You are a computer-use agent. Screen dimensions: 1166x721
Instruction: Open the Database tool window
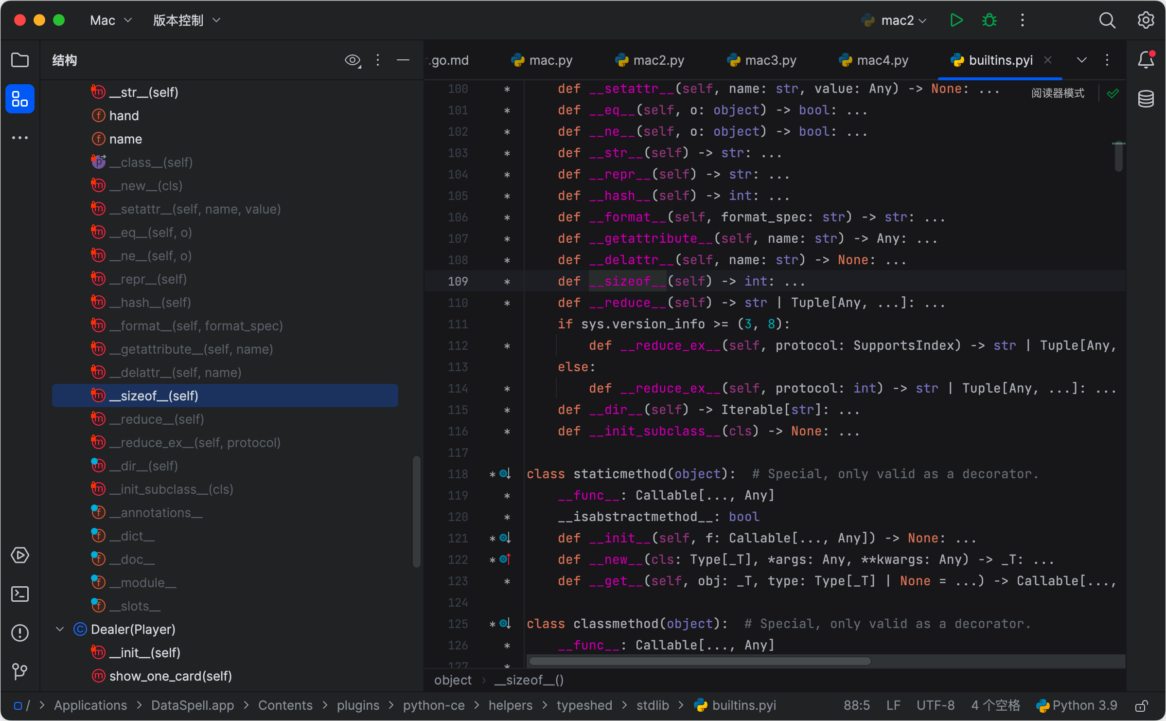(1146, 98)
